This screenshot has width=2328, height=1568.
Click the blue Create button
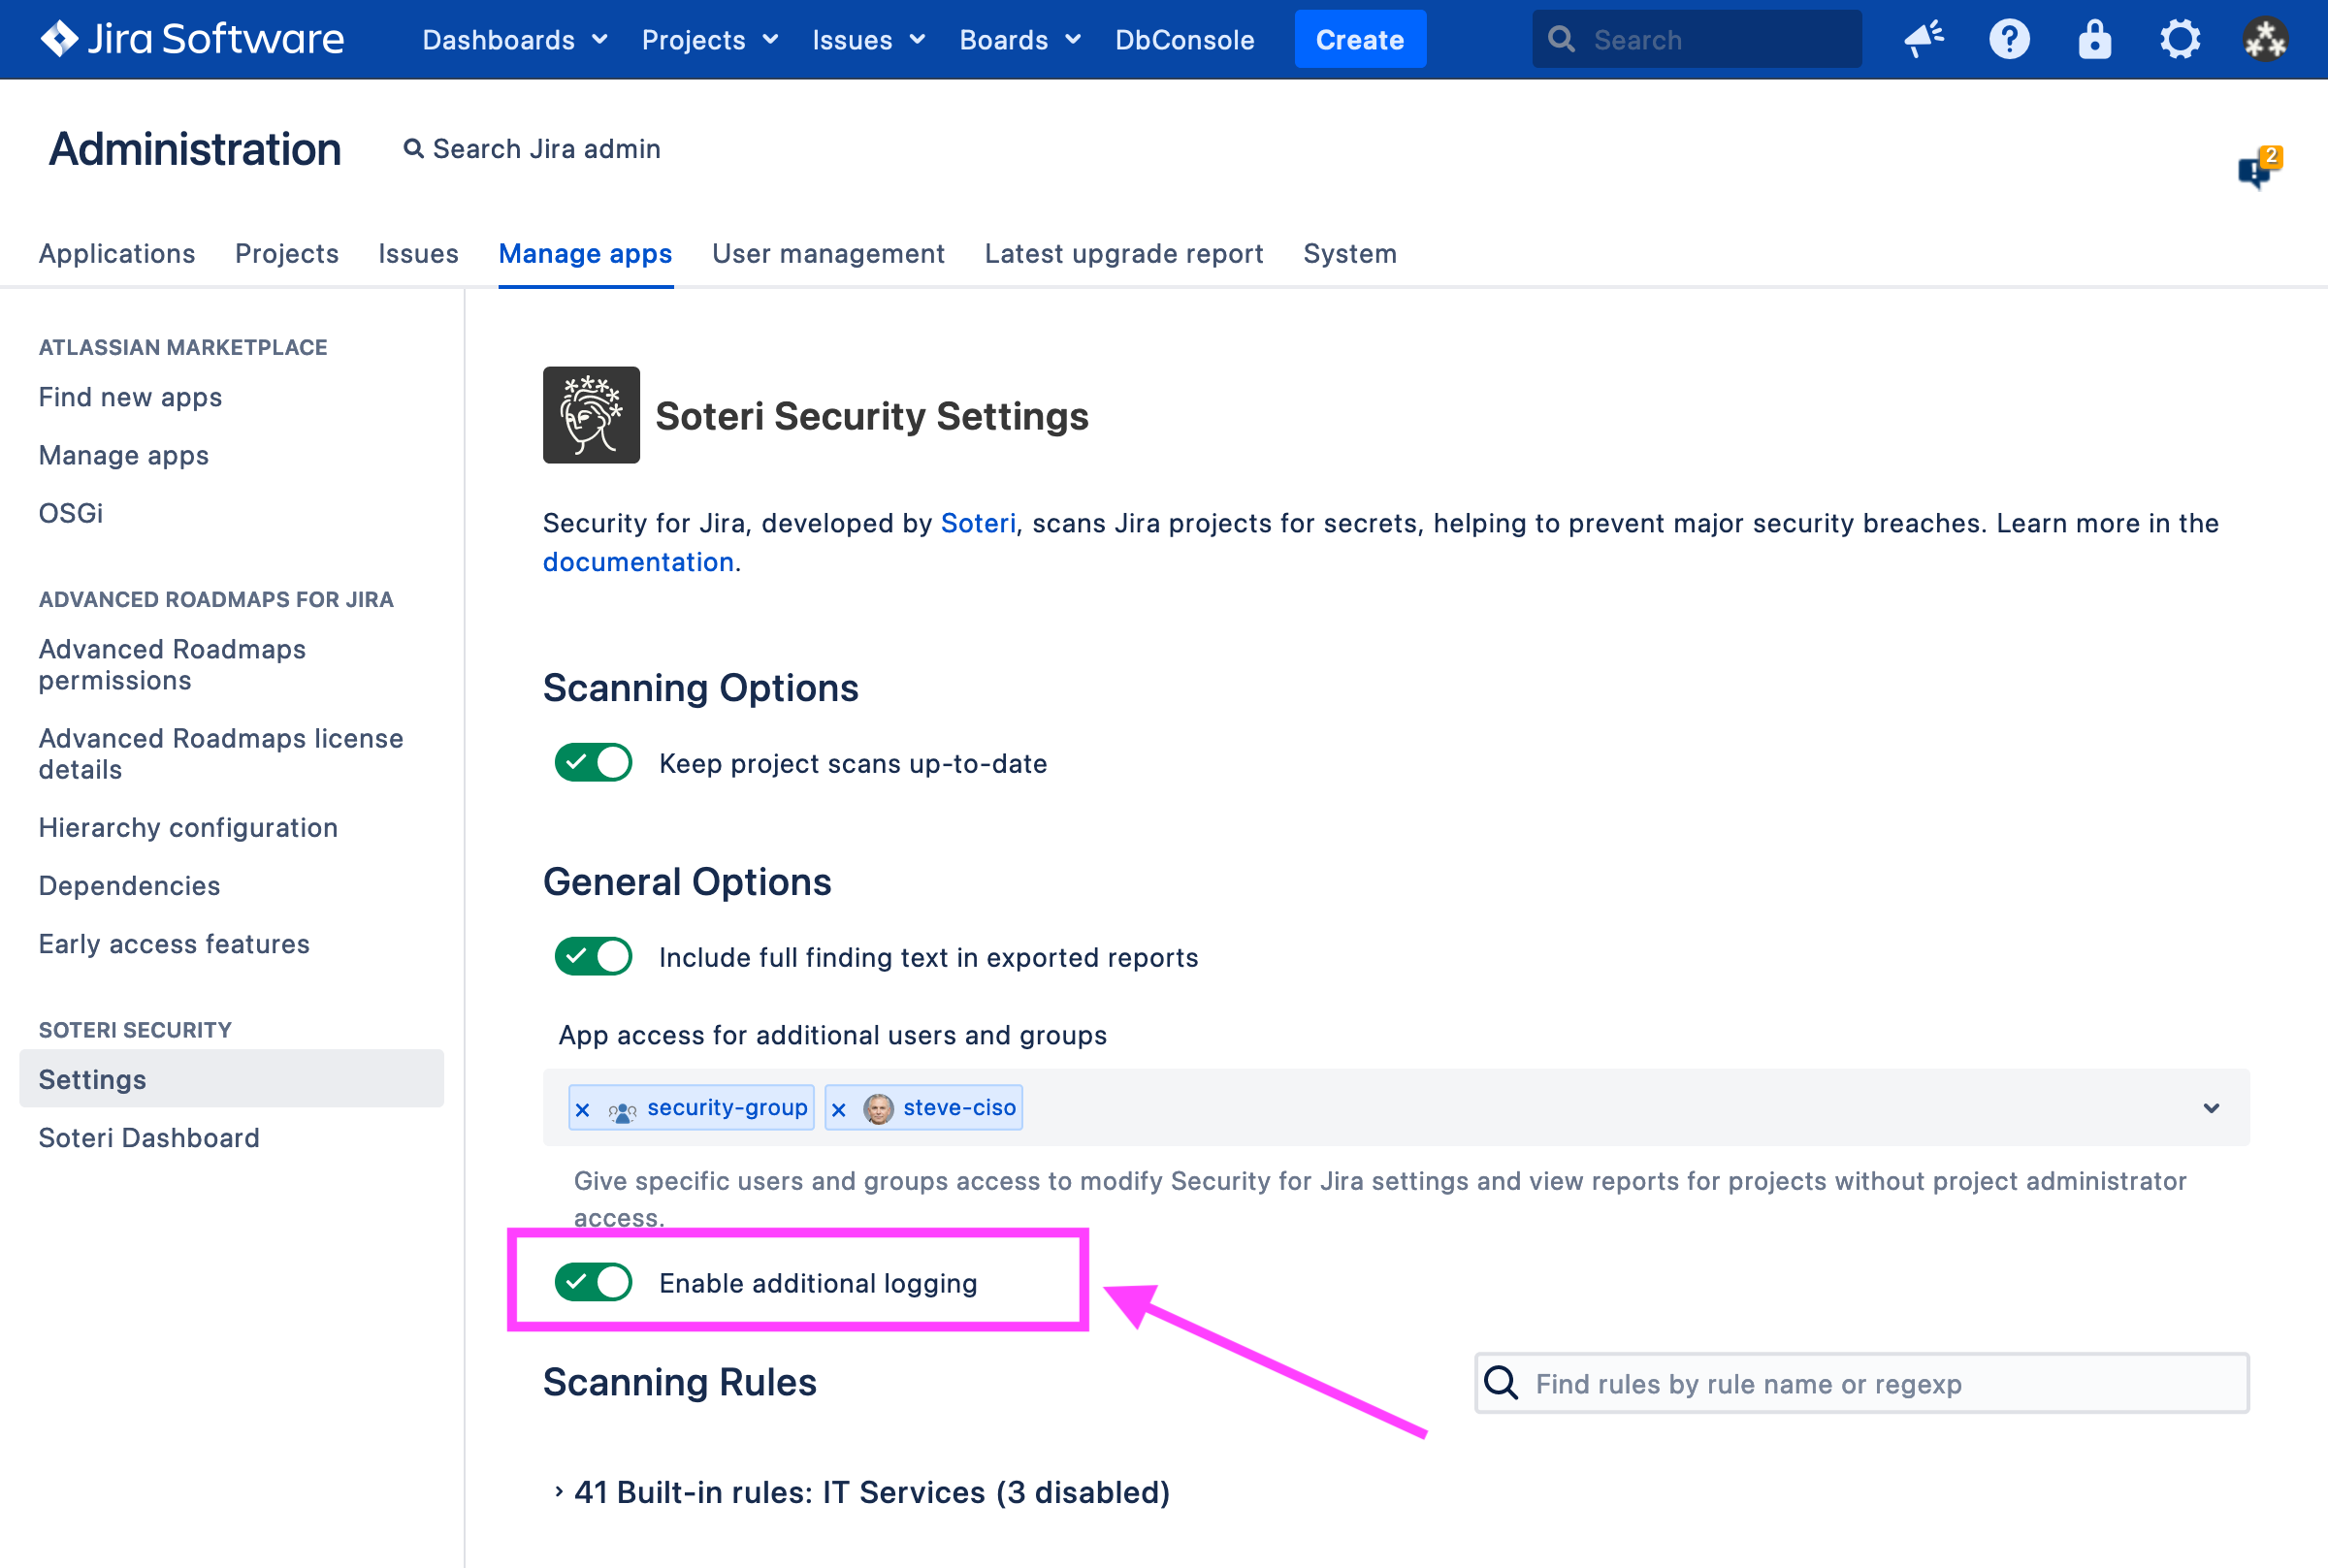coord(1359,40)
